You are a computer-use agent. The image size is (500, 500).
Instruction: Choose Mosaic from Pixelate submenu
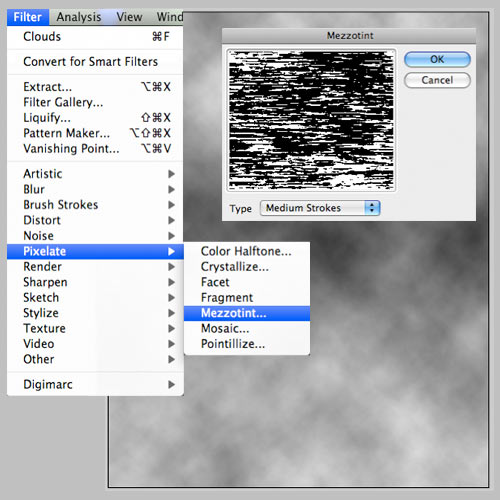[x=247, y=329]
